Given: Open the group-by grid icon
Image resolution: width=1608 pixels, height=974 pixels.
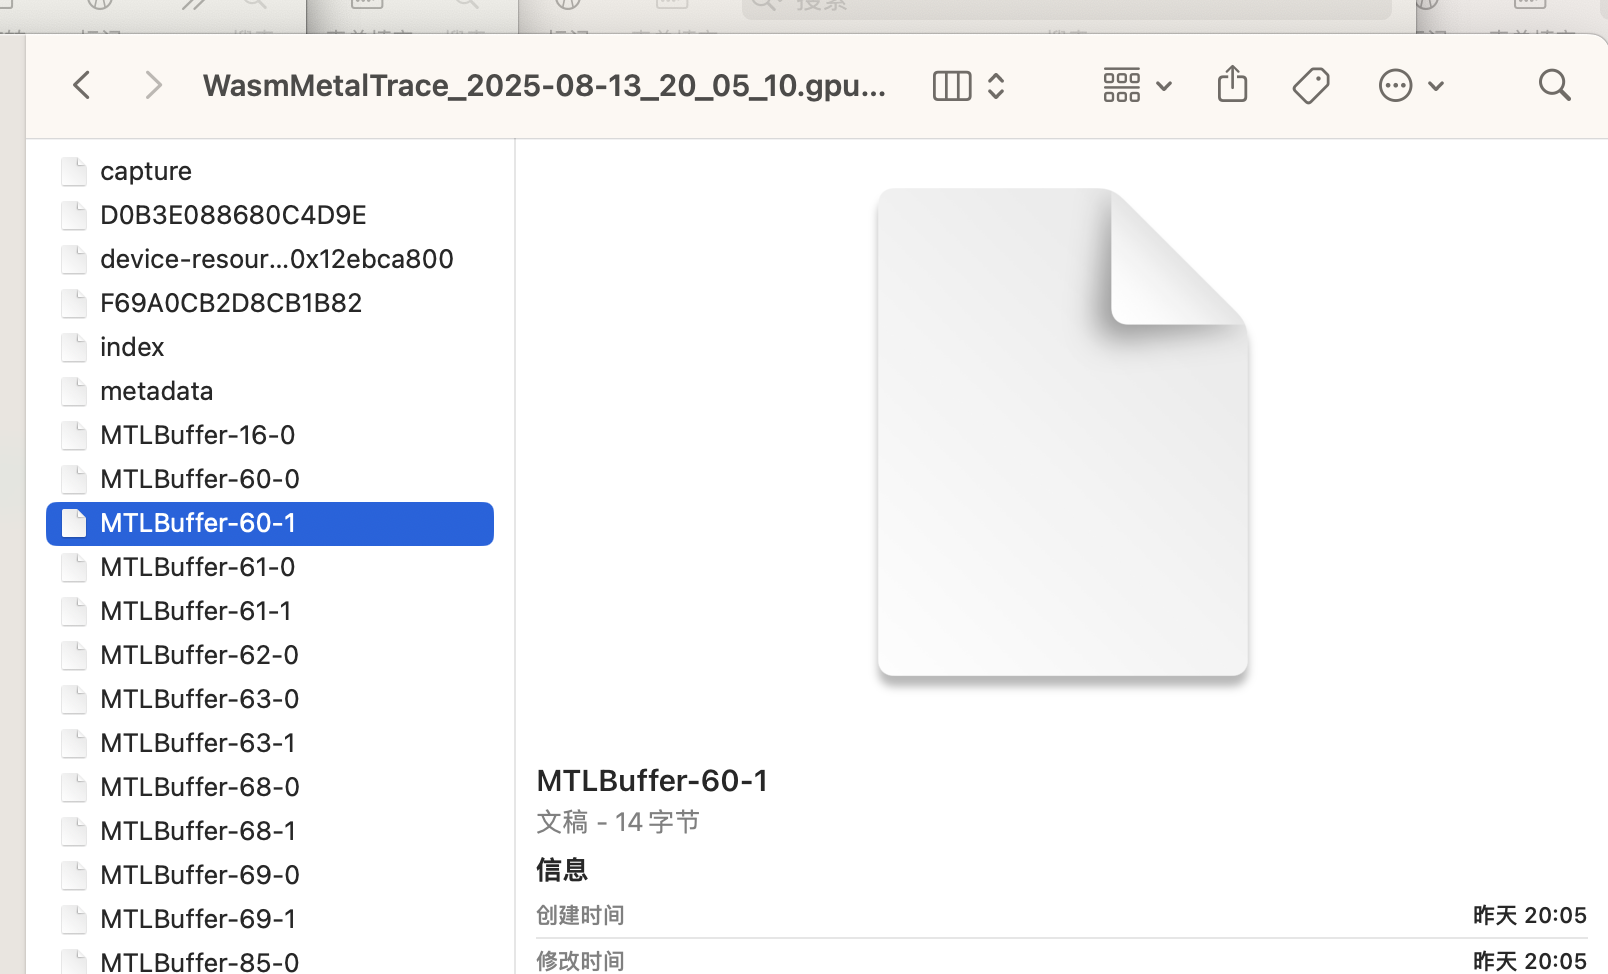Looking at the screenshot, I should 1121,86.
